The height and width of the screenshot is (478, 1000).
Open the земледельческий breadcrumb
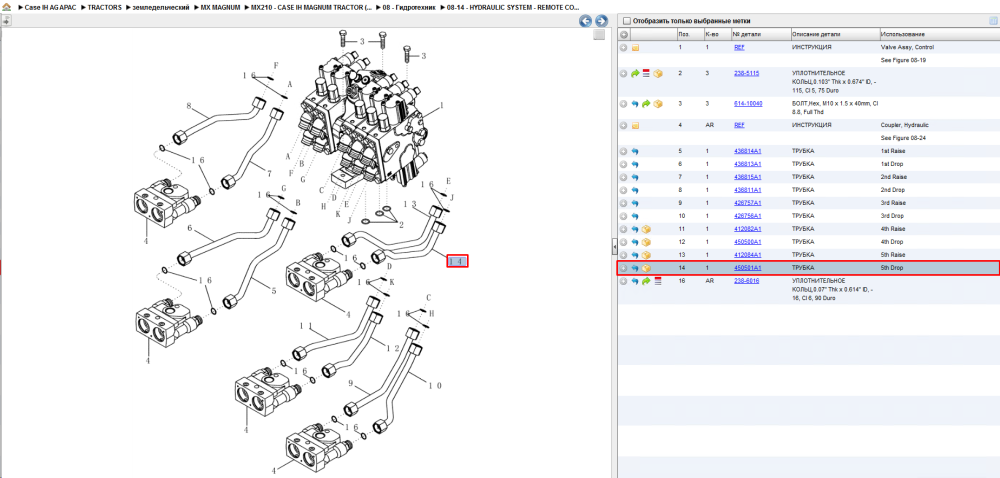[x=161, y=7]
